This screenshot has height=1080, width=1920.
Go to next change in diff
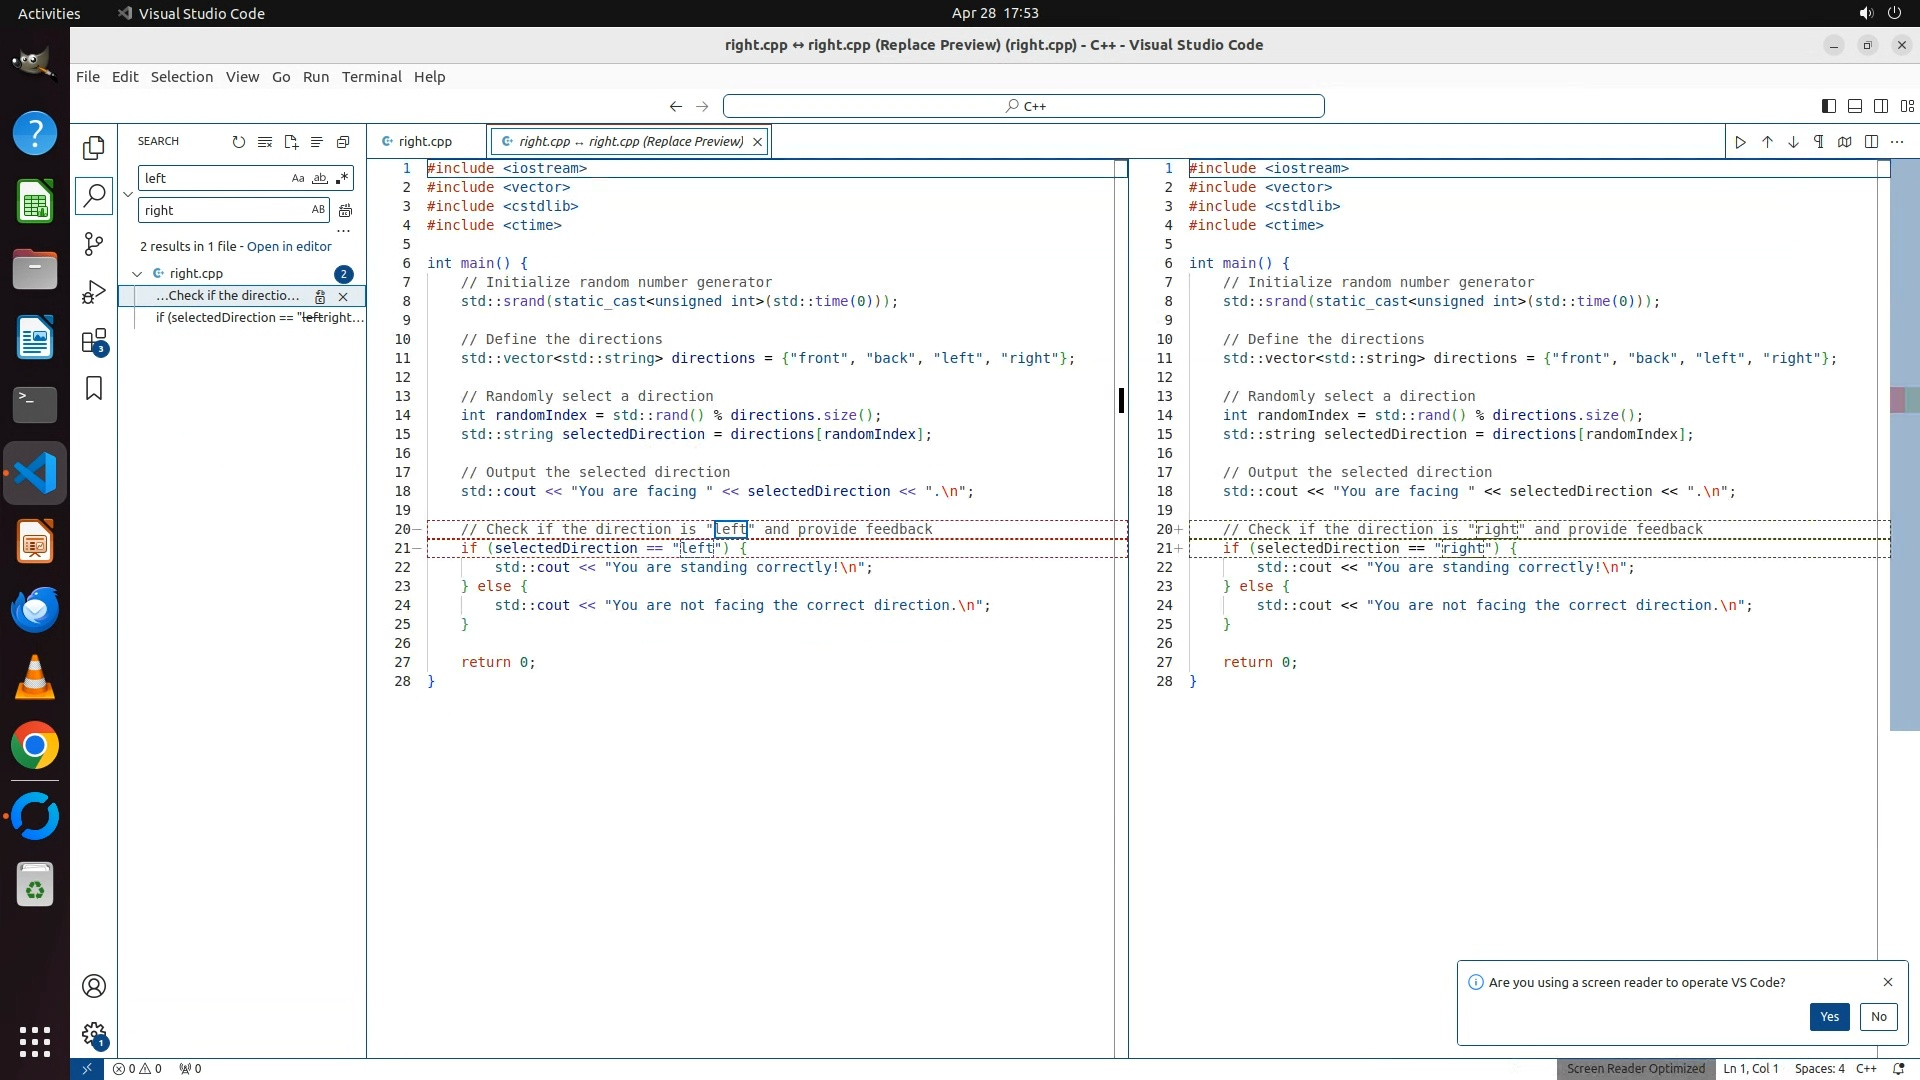point(1793,142)
